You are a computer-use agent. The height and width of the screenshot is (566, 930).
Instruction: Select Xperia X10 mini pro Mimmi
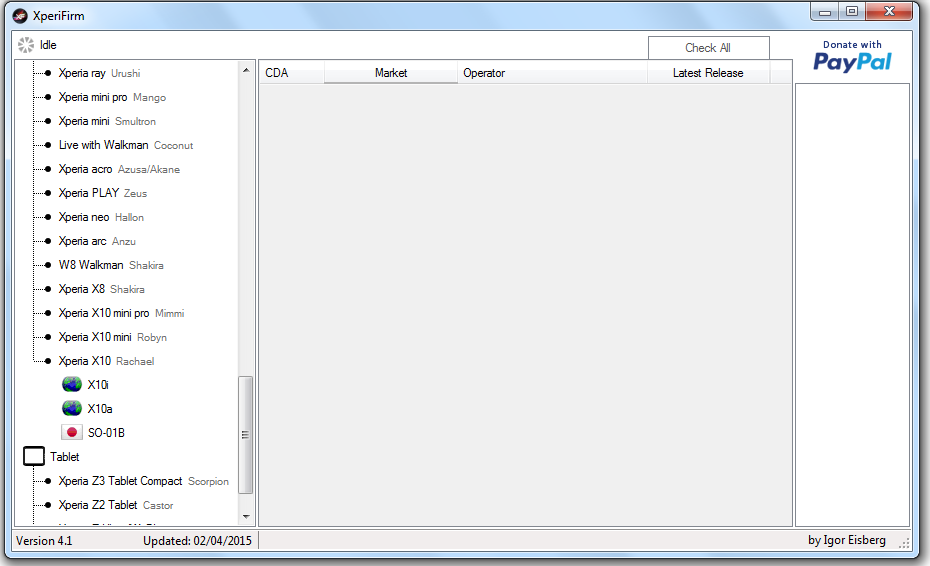122,313
